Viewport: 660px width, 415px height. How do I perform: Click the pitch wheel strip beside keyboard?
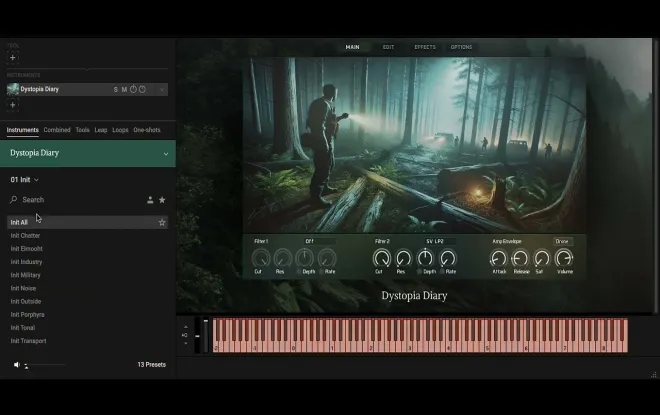pos(197,335)
